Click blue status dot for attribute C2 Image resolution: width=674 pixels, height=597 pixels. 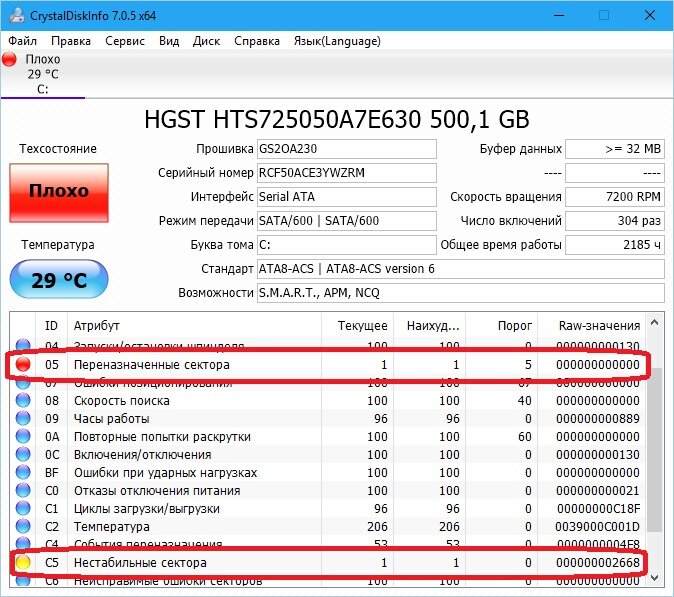[23, 527]
